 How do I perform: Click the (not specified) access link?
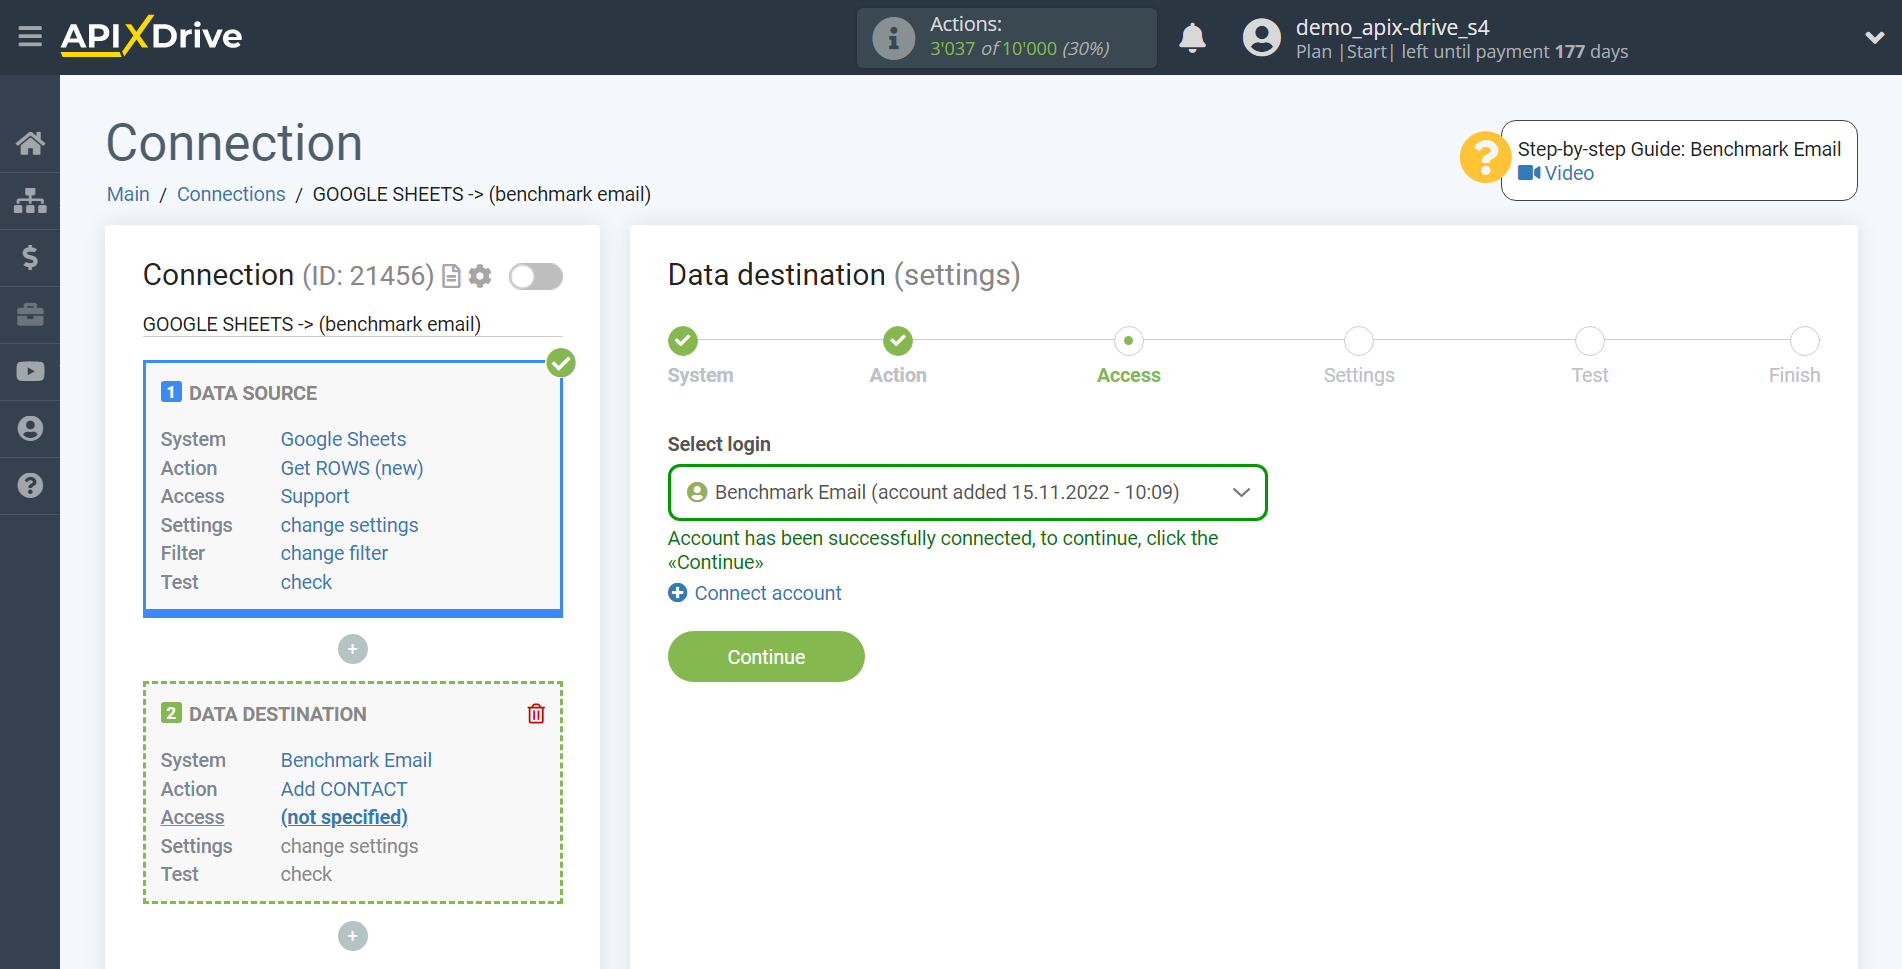click(x=344, y=817)
